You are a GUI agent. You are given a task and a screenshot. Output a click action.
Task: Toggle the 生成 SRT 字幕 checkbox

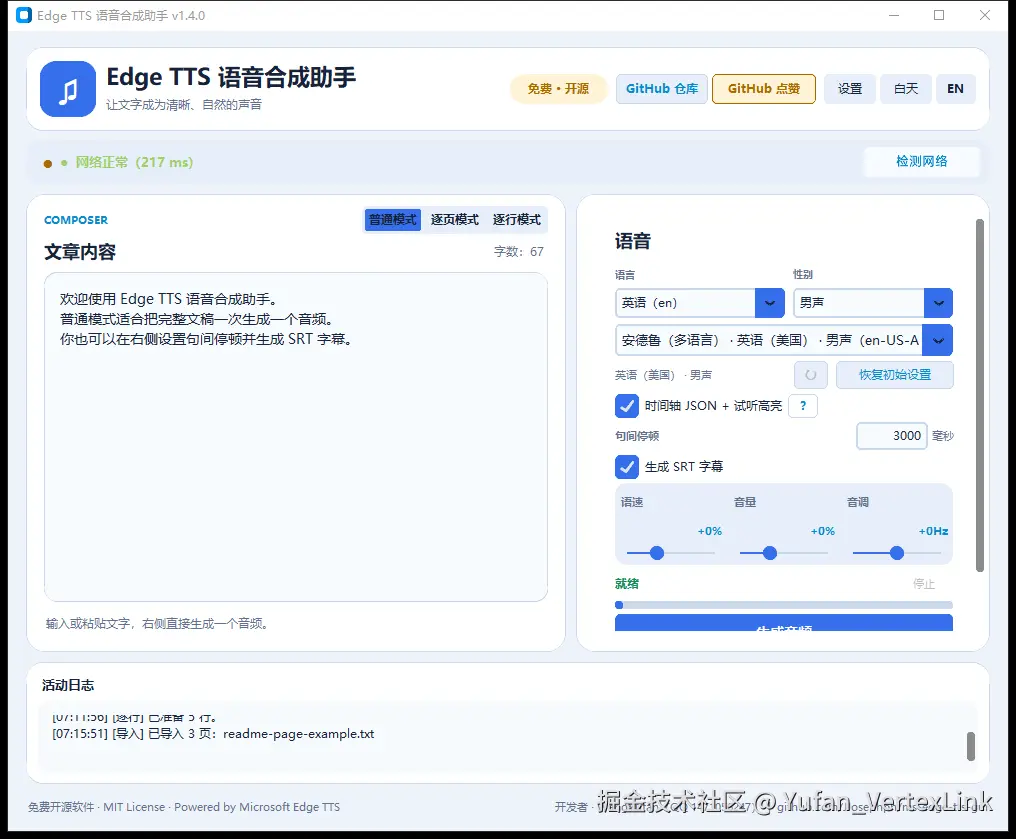tap(627, 466)
